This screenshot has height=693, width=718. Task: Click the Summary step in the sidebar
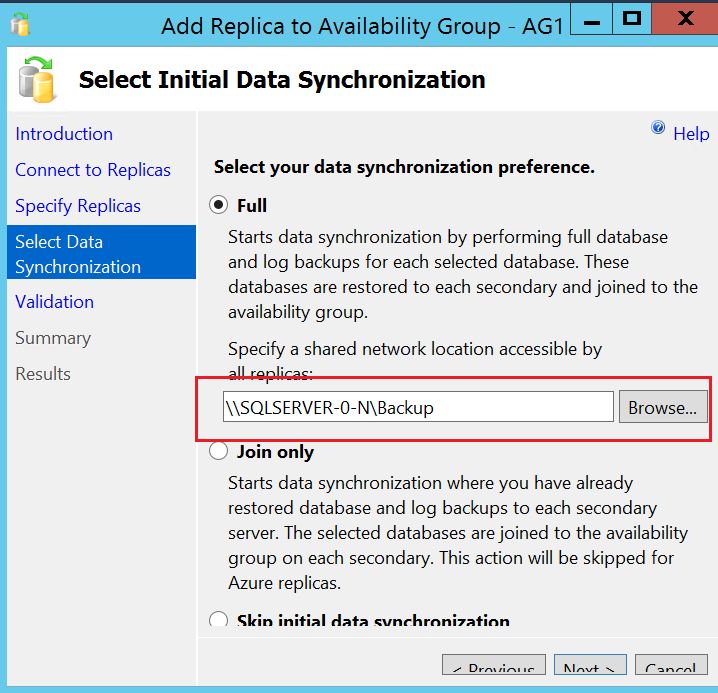(53, 338)
